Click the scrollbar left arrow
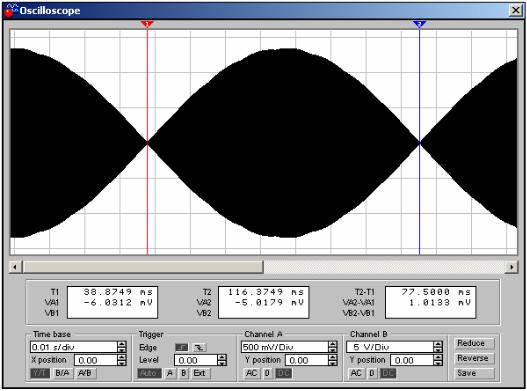 15,267
